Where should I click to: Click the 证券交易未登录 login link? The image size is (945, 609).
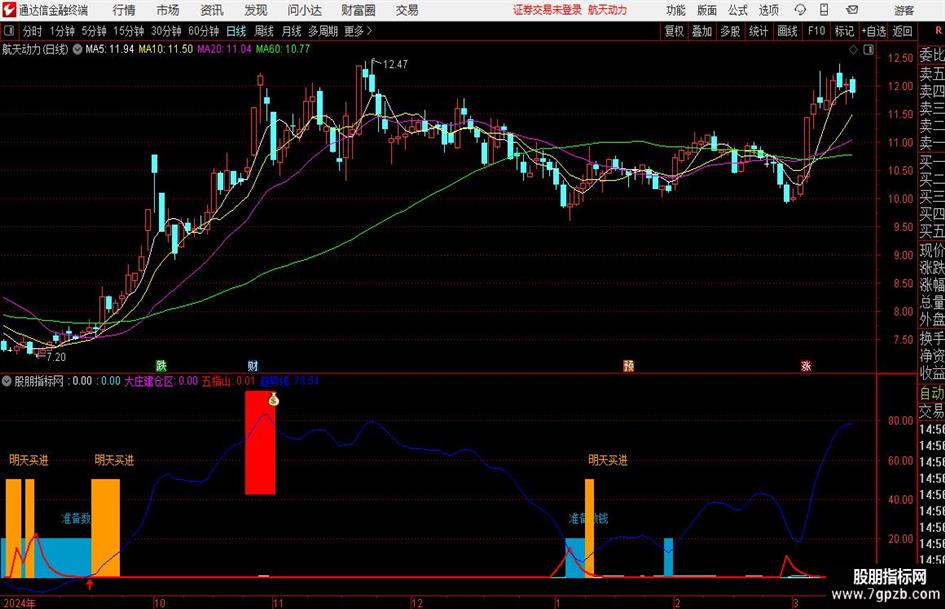[547, 10]
